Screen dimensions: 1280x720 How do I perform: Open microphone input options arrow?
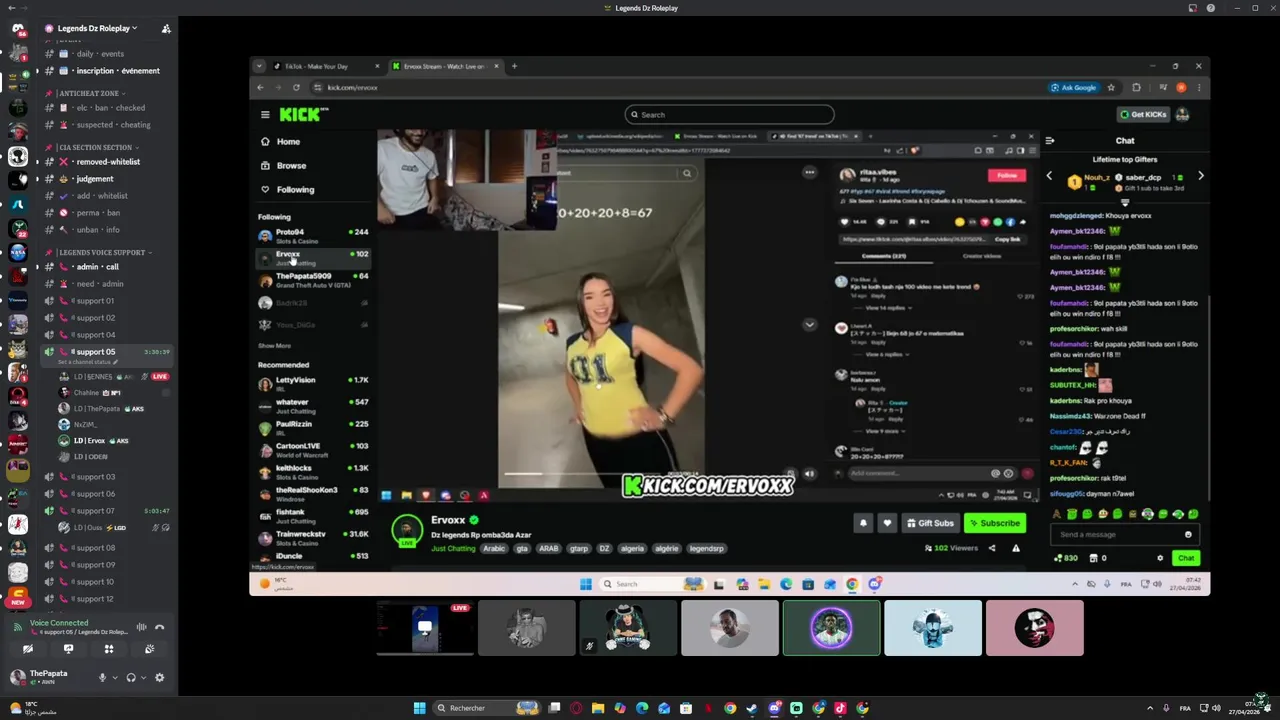click(x=114, y=678)
